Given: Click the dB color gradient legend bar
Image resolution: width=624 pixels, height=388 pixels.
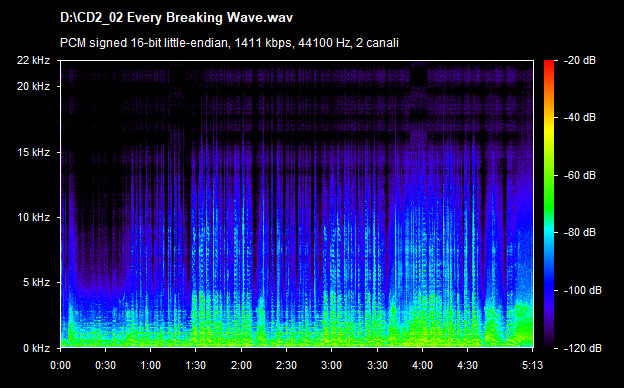Looking at the screenshot, I should click(549, 204).
